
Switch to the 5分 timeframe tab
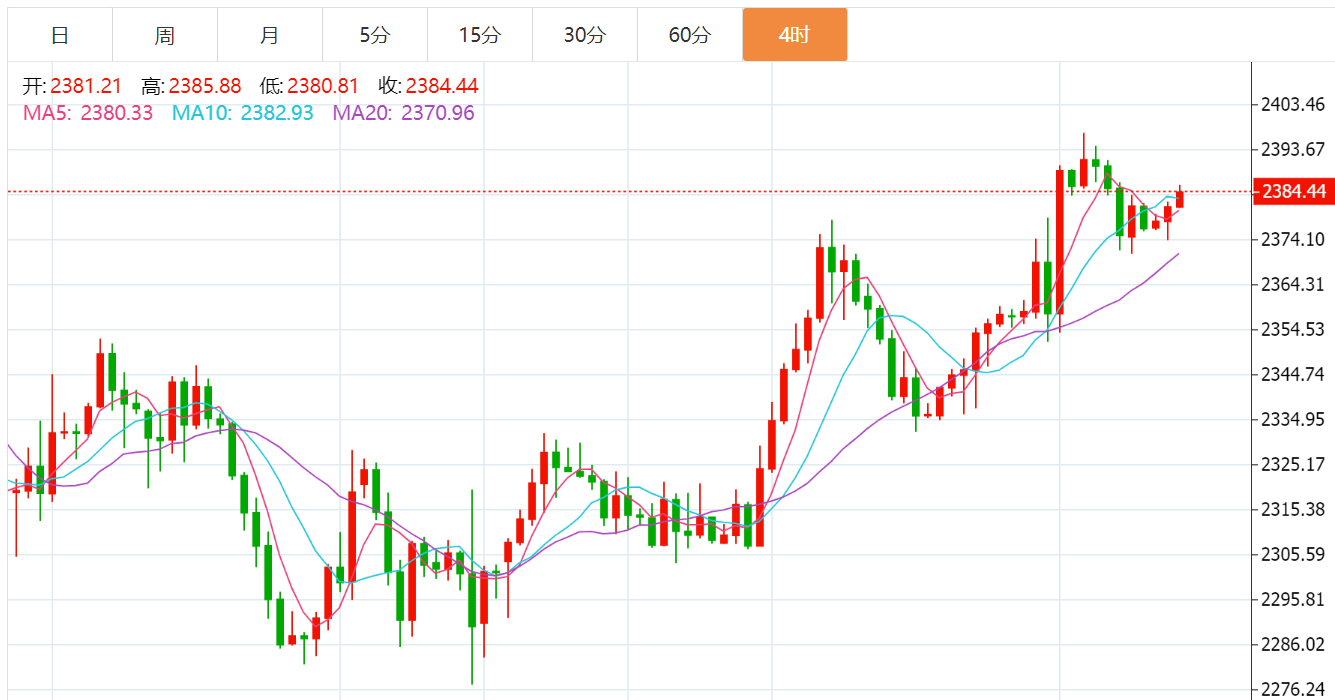click(x=375, y=35)
